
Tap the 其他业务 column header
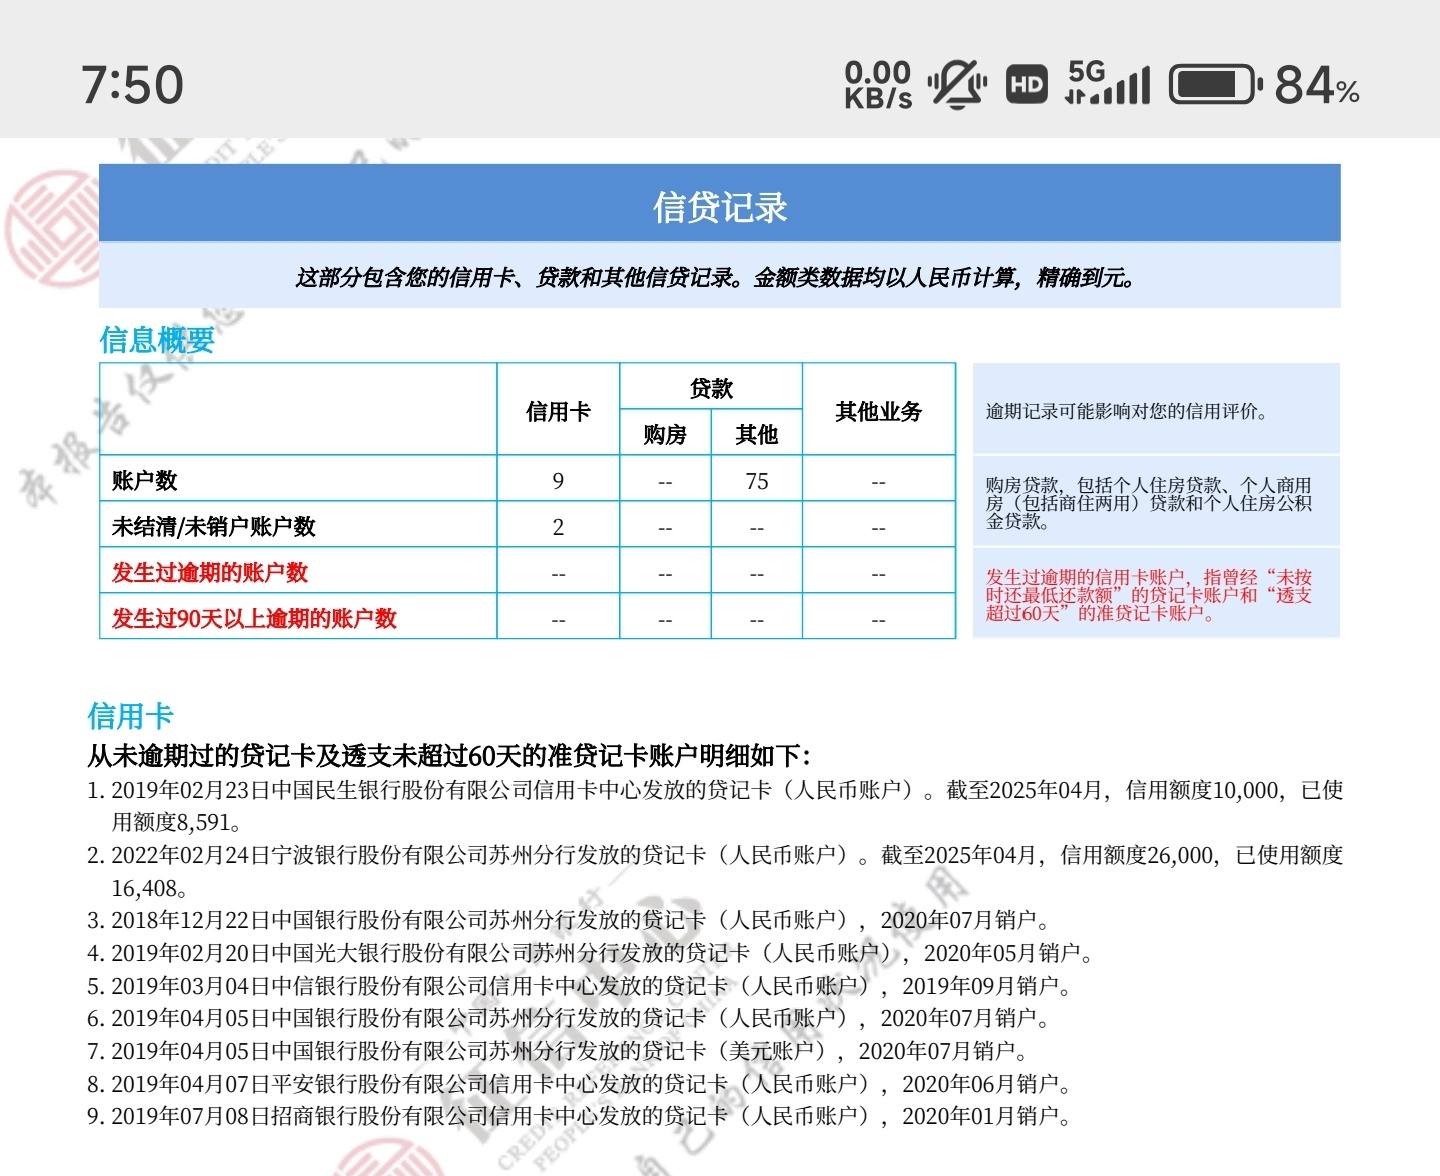click(x=879, y=411)
